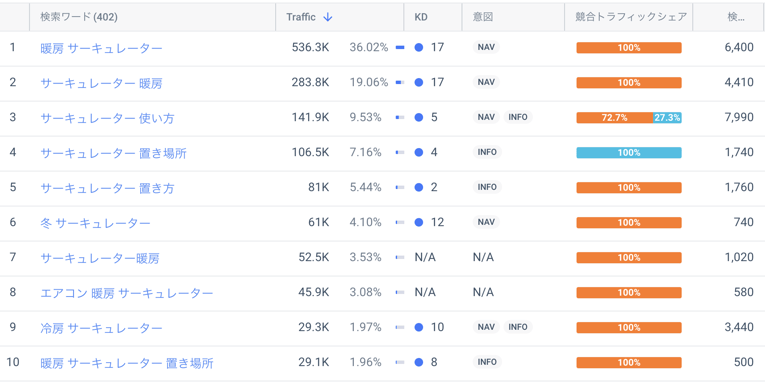Click the KD column header
Image resolution: width=765 pixels, height=384 pixels.
tap(421, 17)
